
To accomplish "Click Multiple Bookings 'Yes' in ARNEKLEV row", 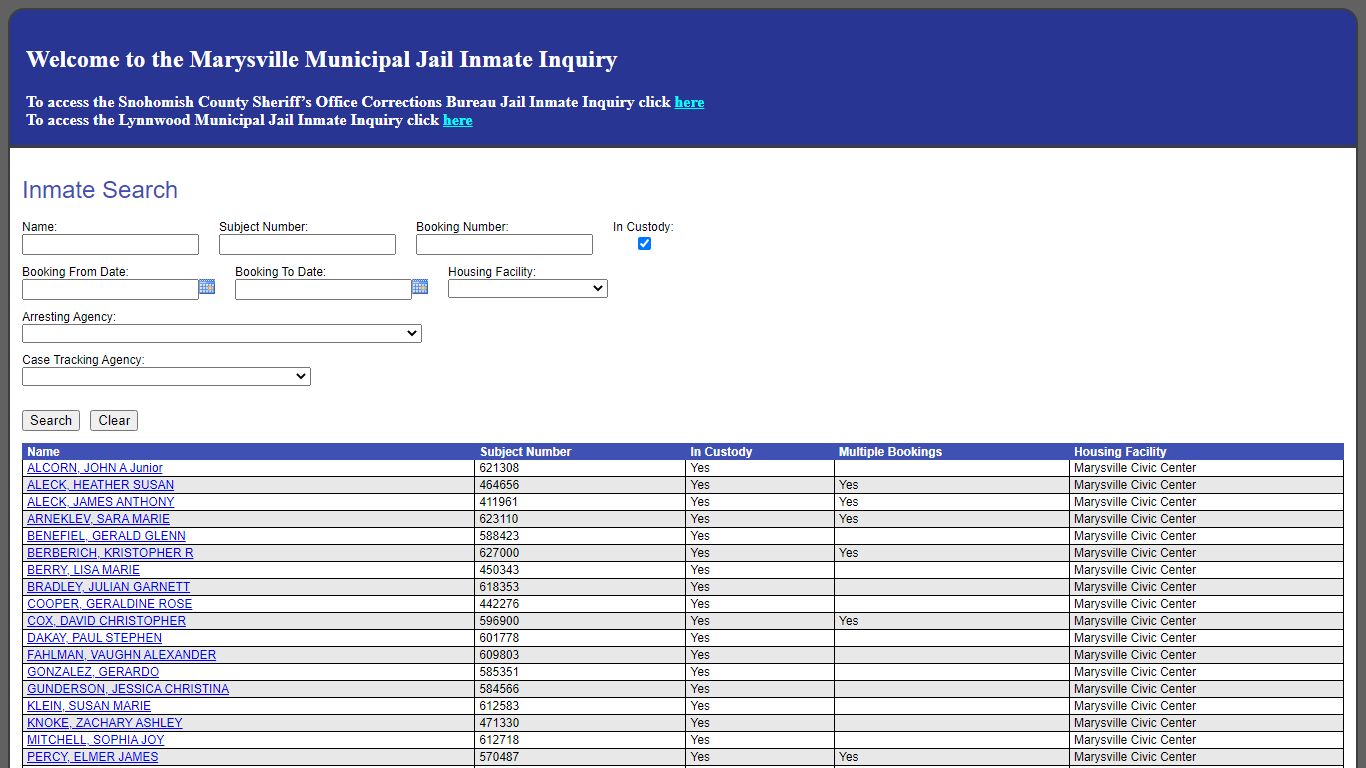I will (848, 519).
